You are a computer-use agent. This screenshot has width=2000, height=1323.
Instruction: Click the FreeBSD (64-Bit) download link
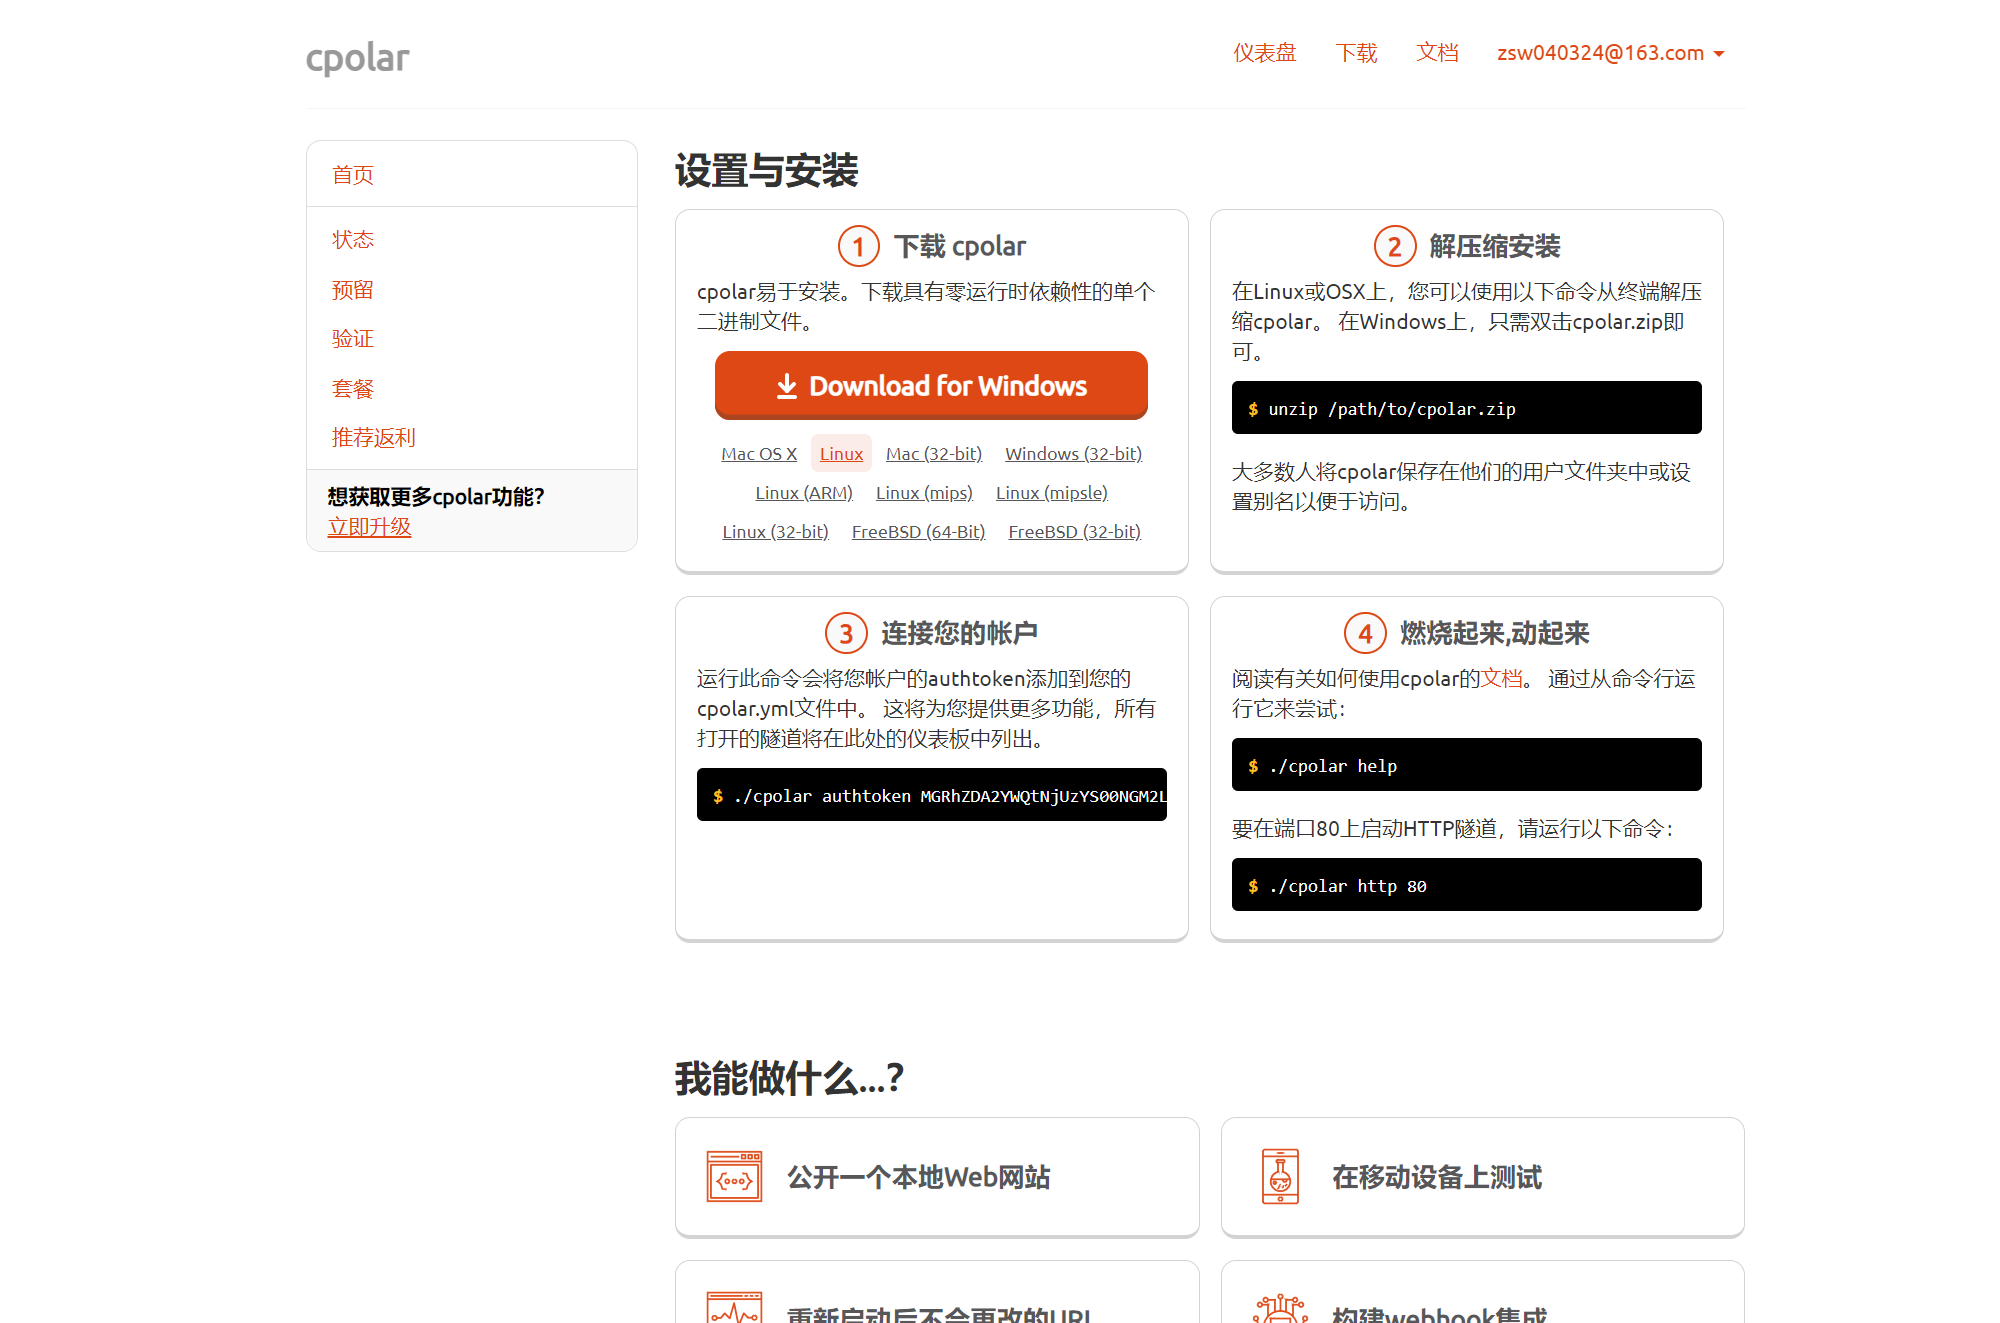918,532
